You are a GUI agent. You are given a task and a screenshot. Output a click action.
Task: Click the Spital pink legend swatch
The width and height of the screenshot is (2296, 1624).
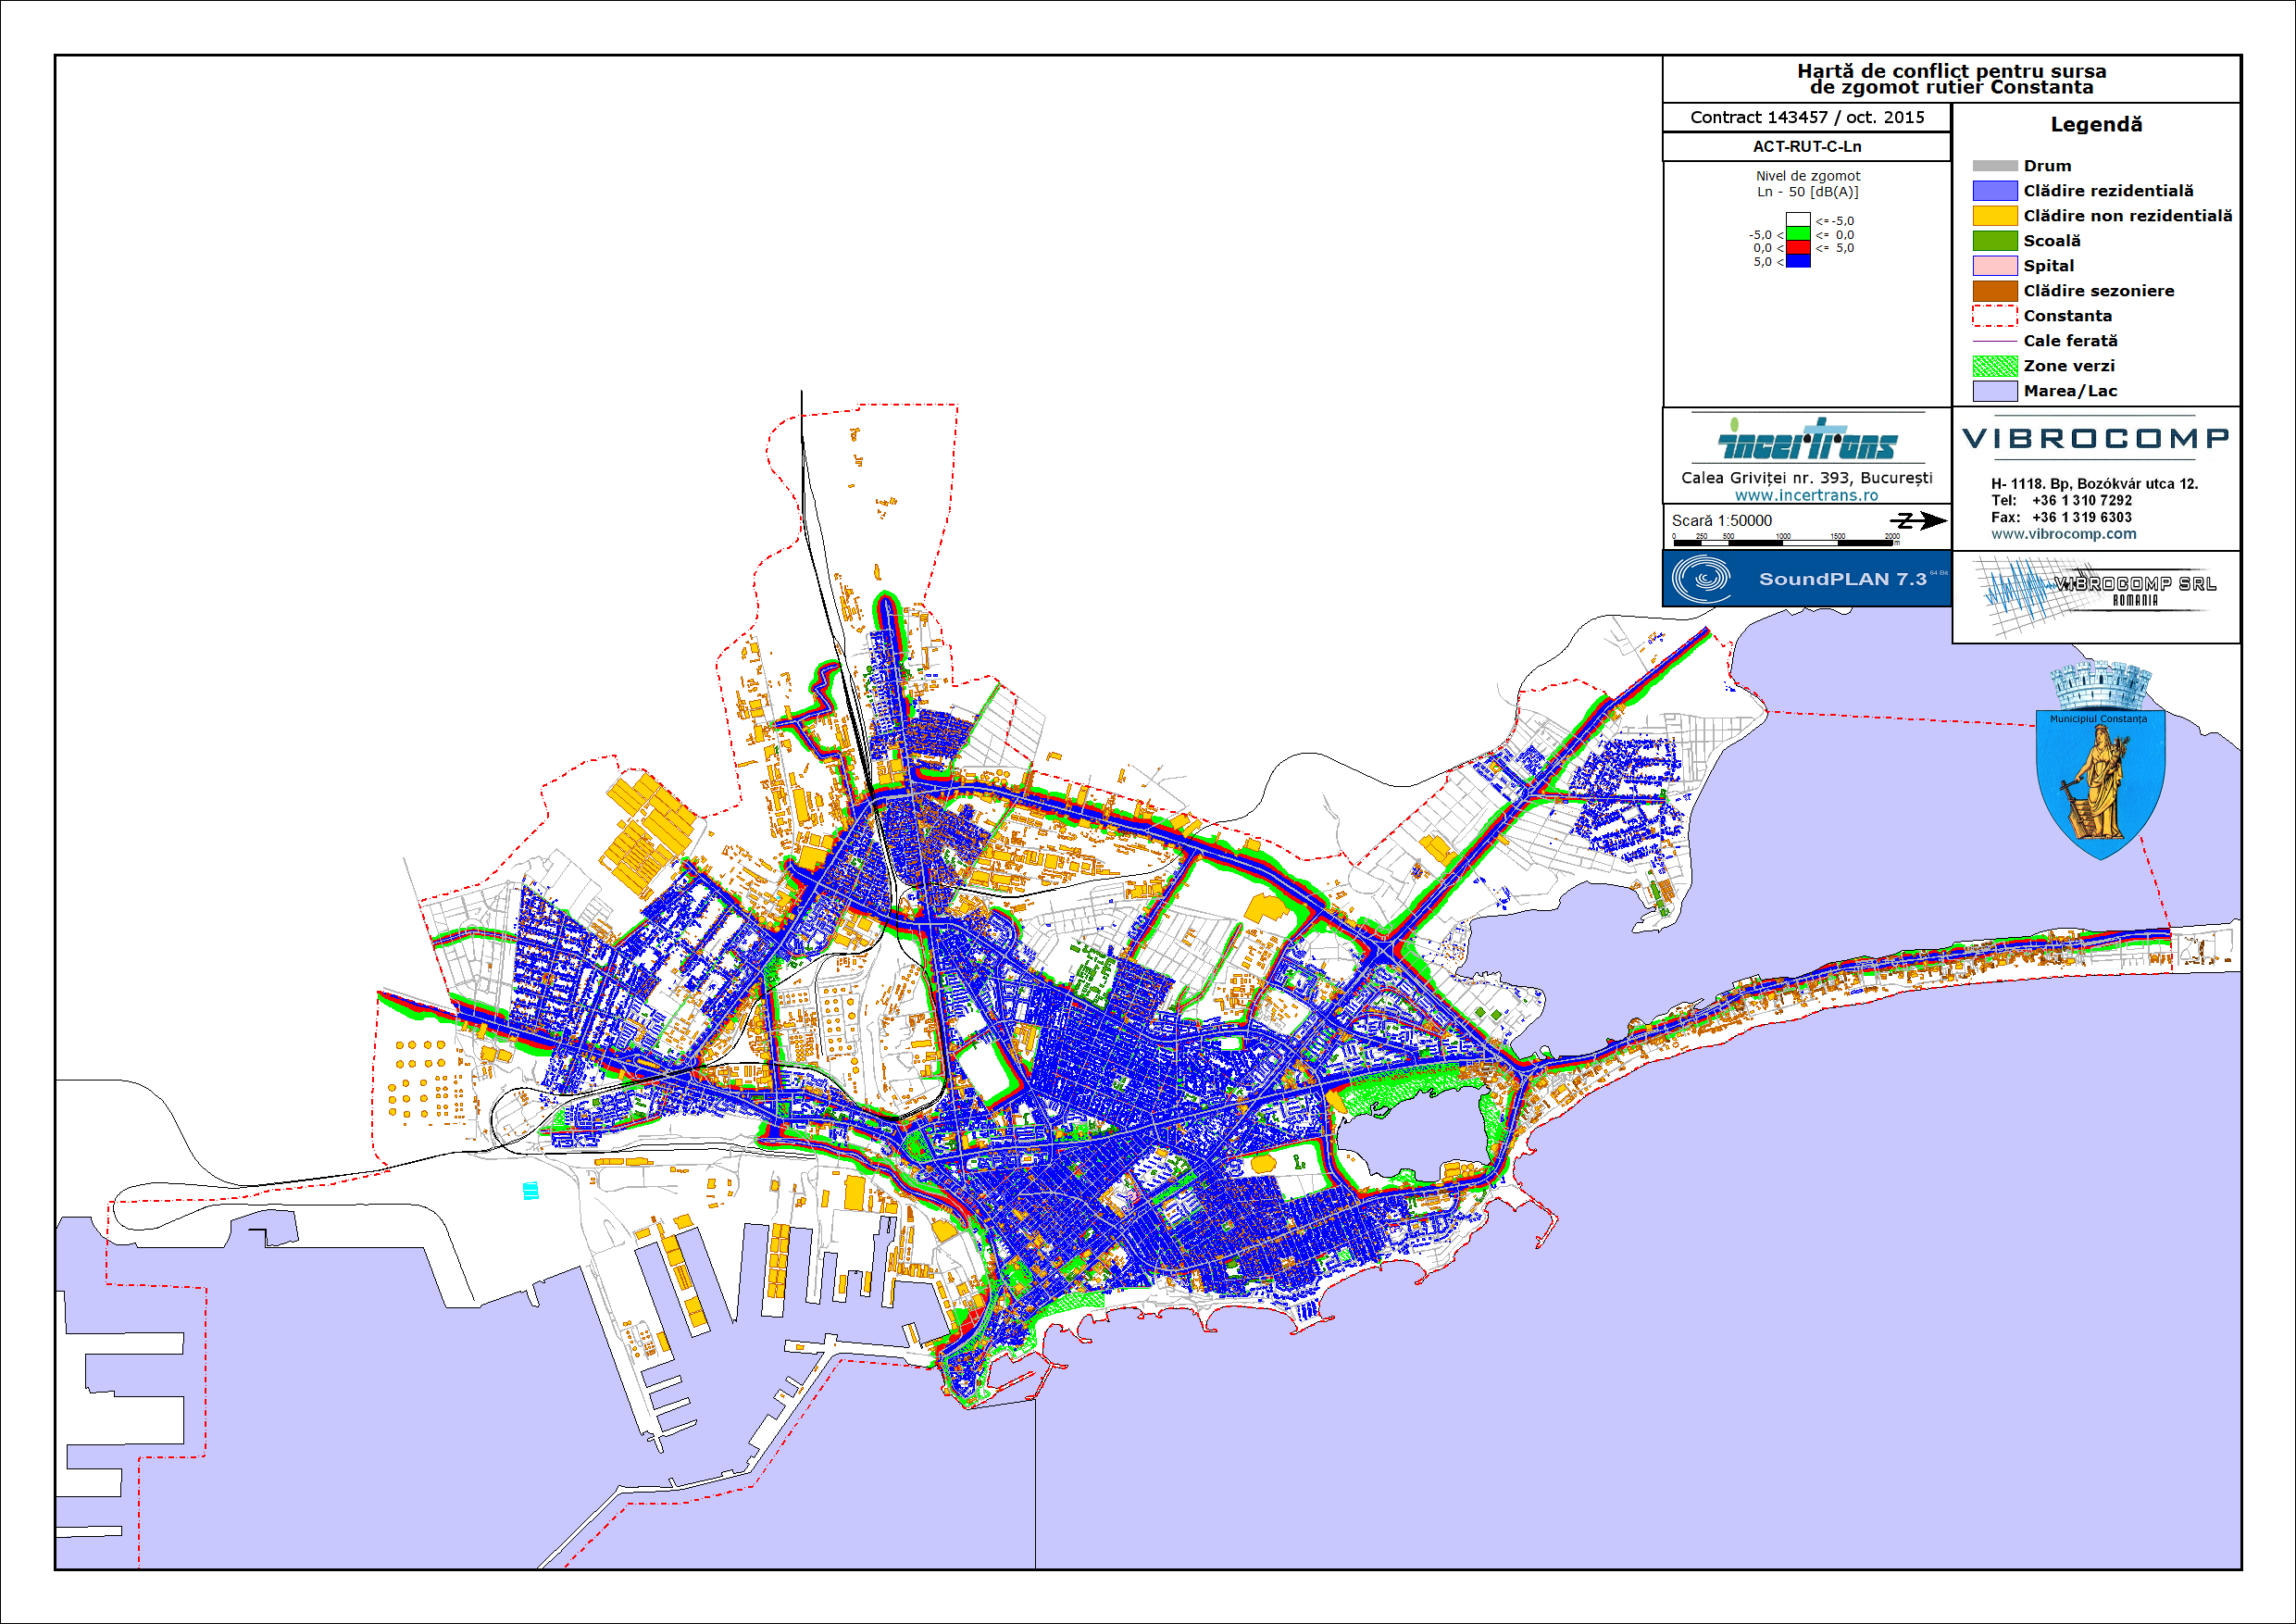pyautogui.click(x=1994, y=266)
